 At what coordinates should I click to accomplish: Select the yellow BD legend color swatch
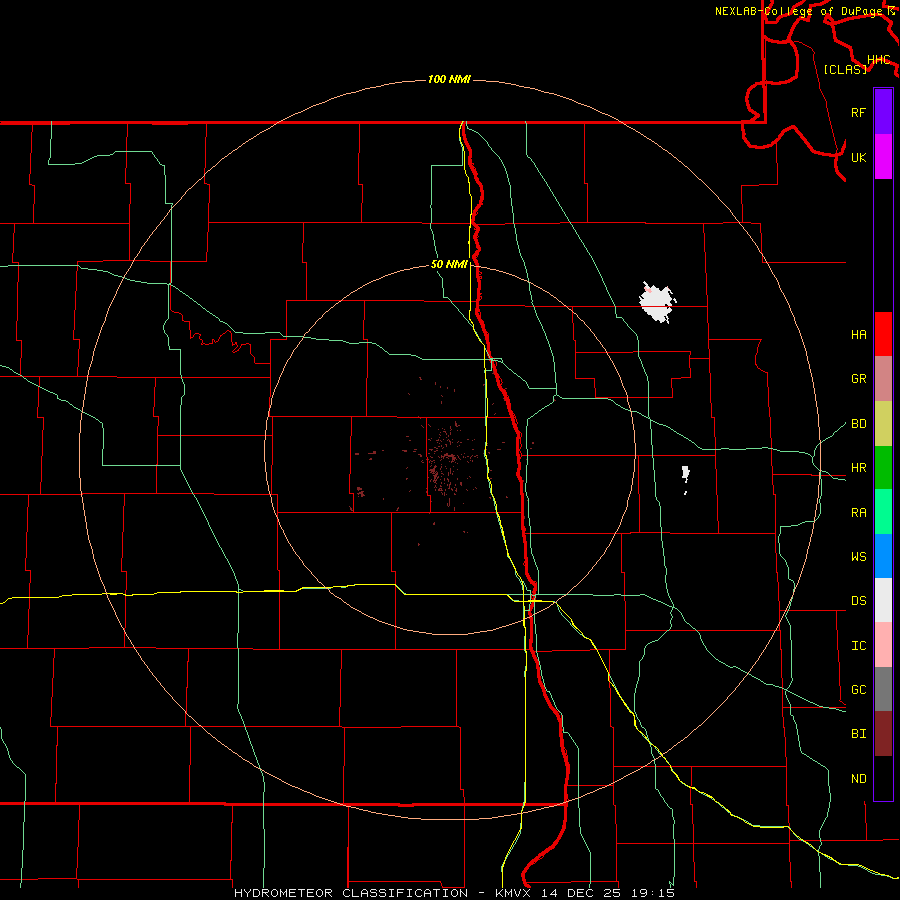883,423
